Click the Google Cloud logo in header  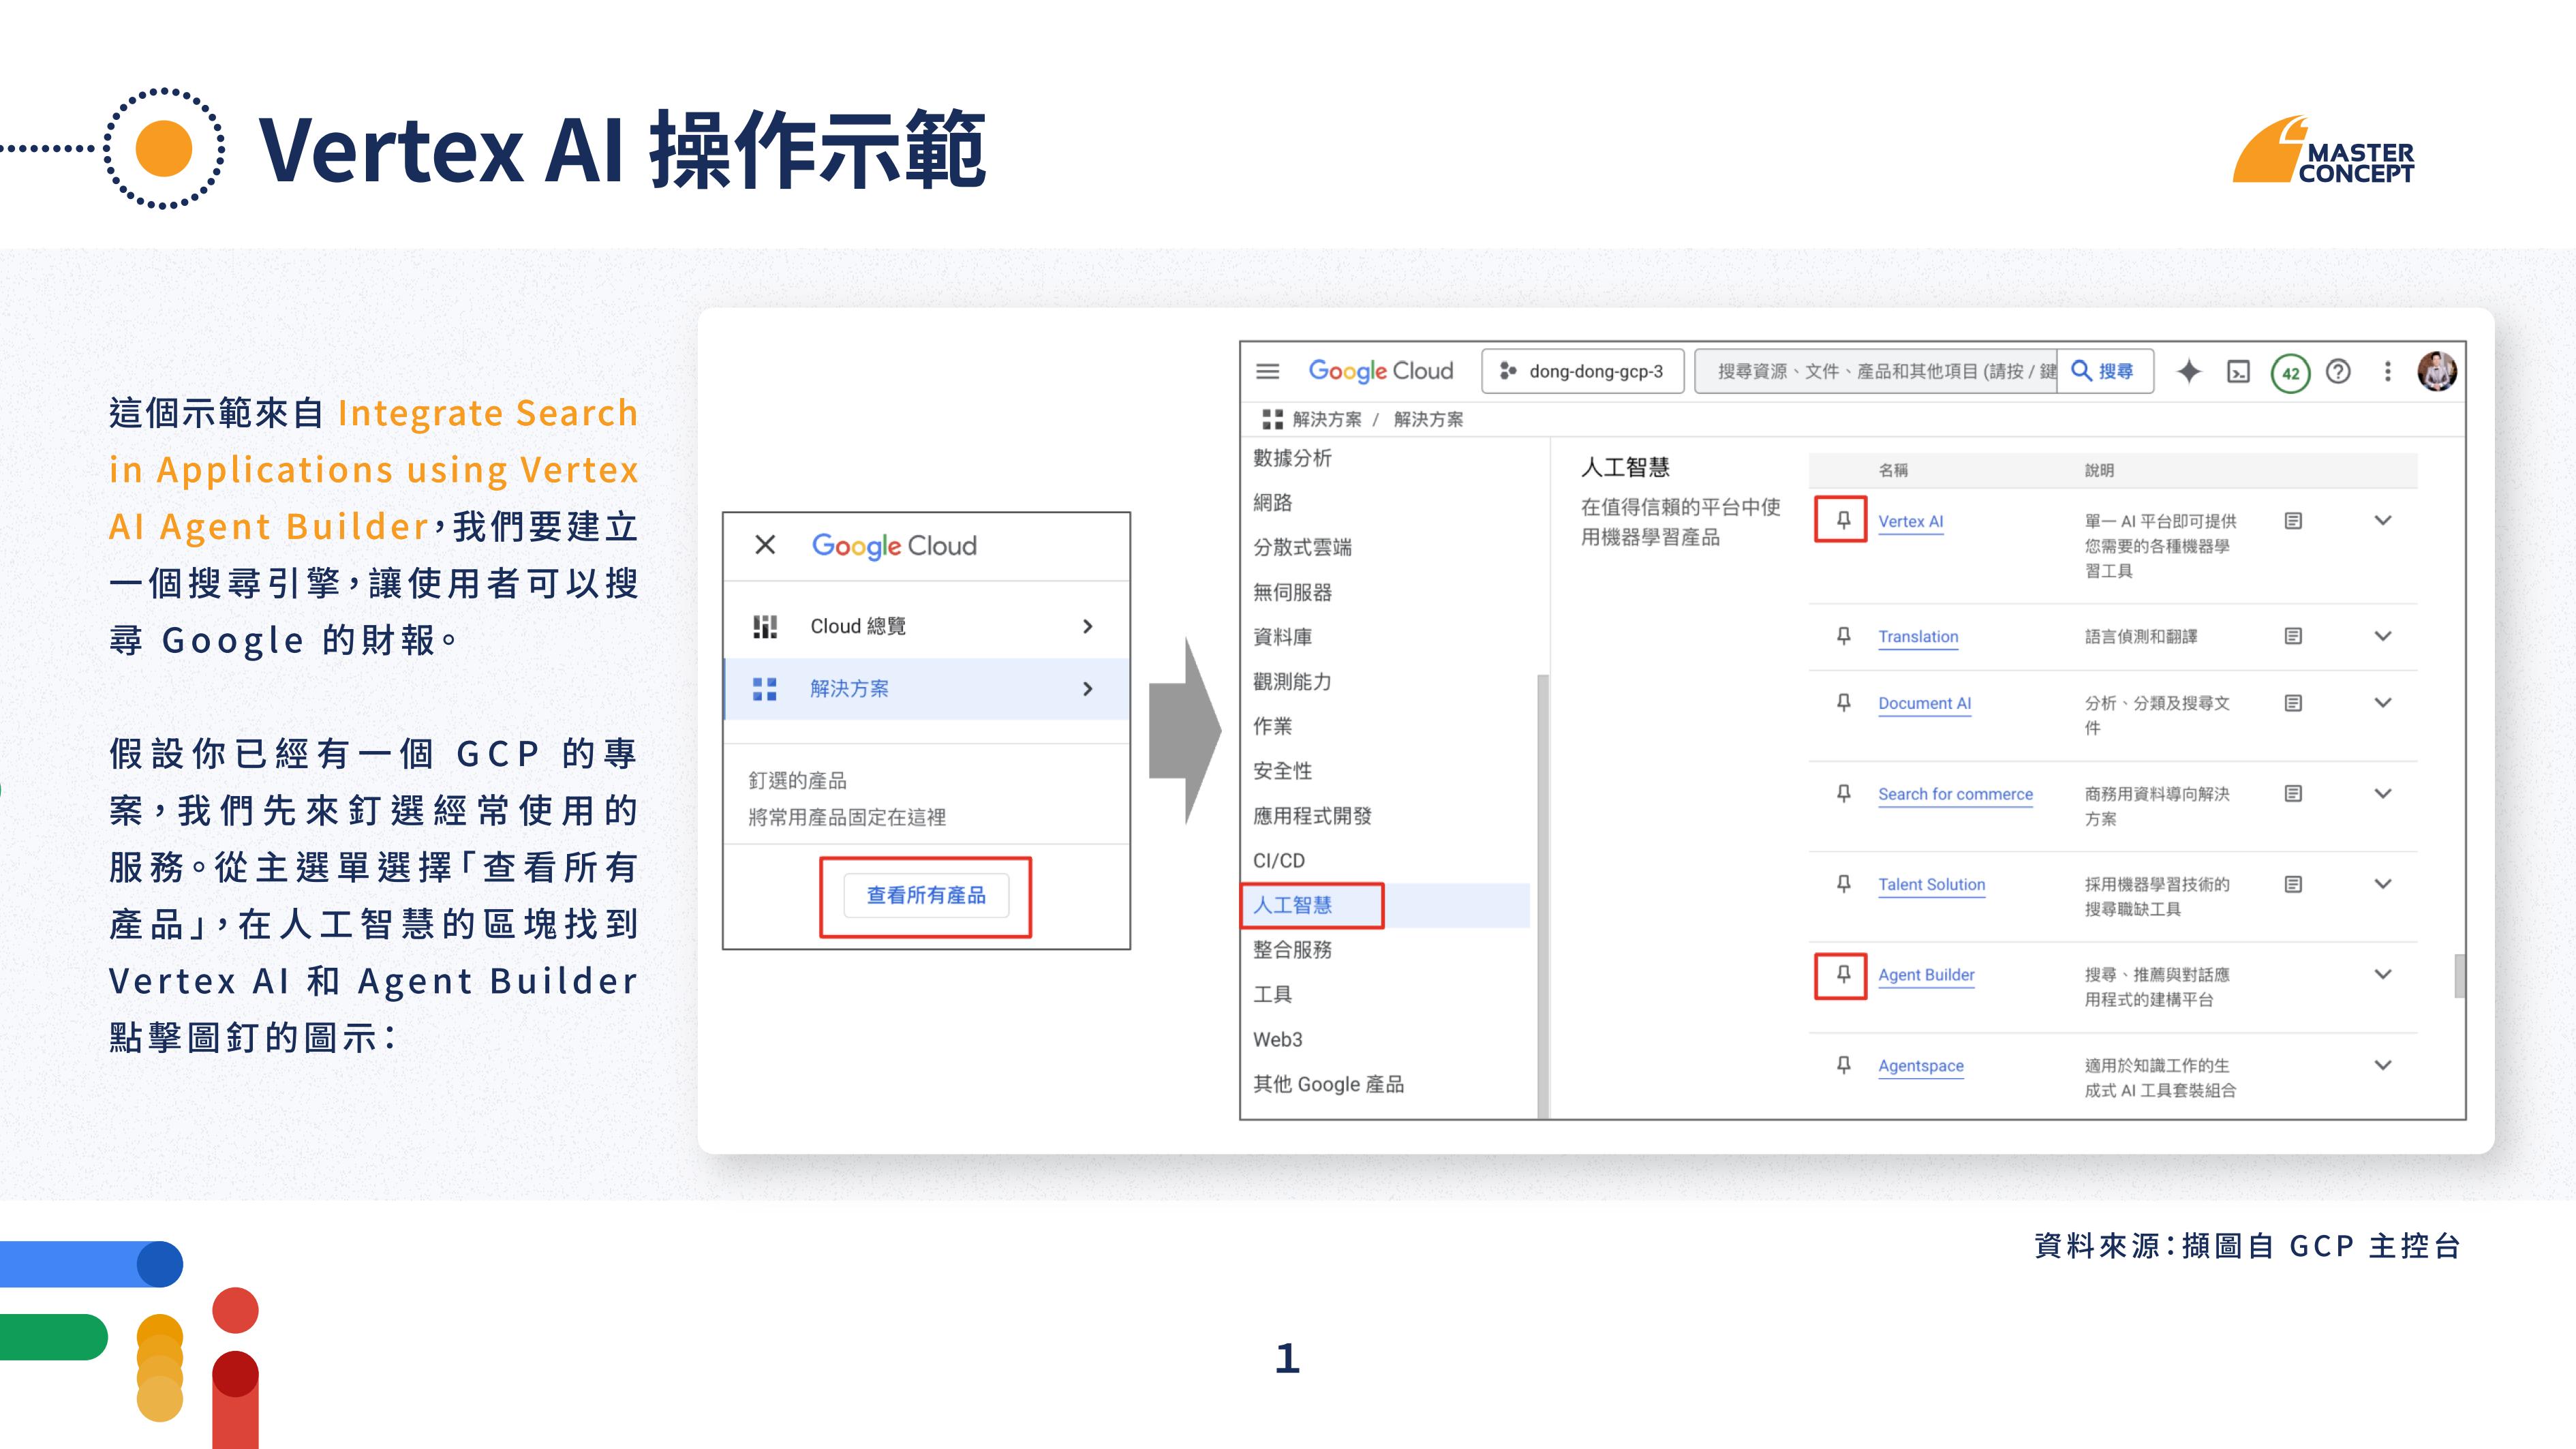click(1380, 371)
